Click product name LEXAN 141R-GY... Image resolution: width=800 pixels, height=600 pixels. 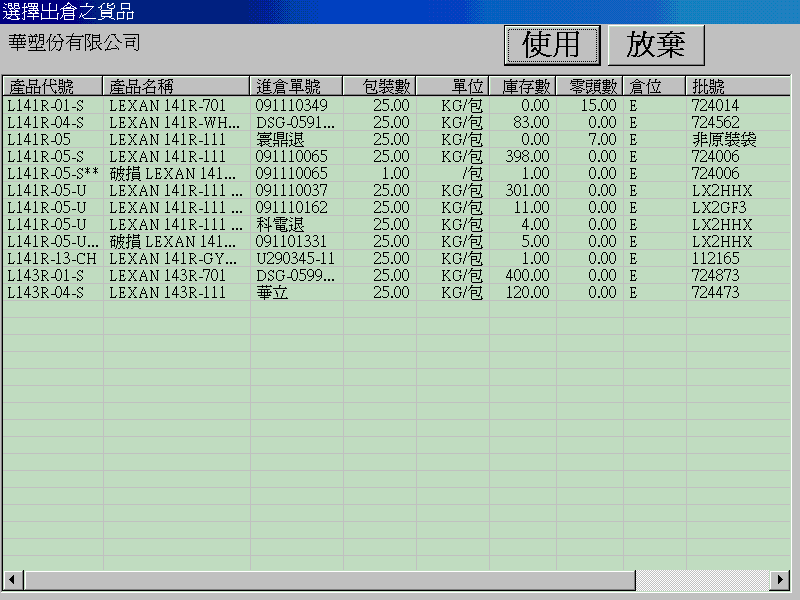pos(173,259)
